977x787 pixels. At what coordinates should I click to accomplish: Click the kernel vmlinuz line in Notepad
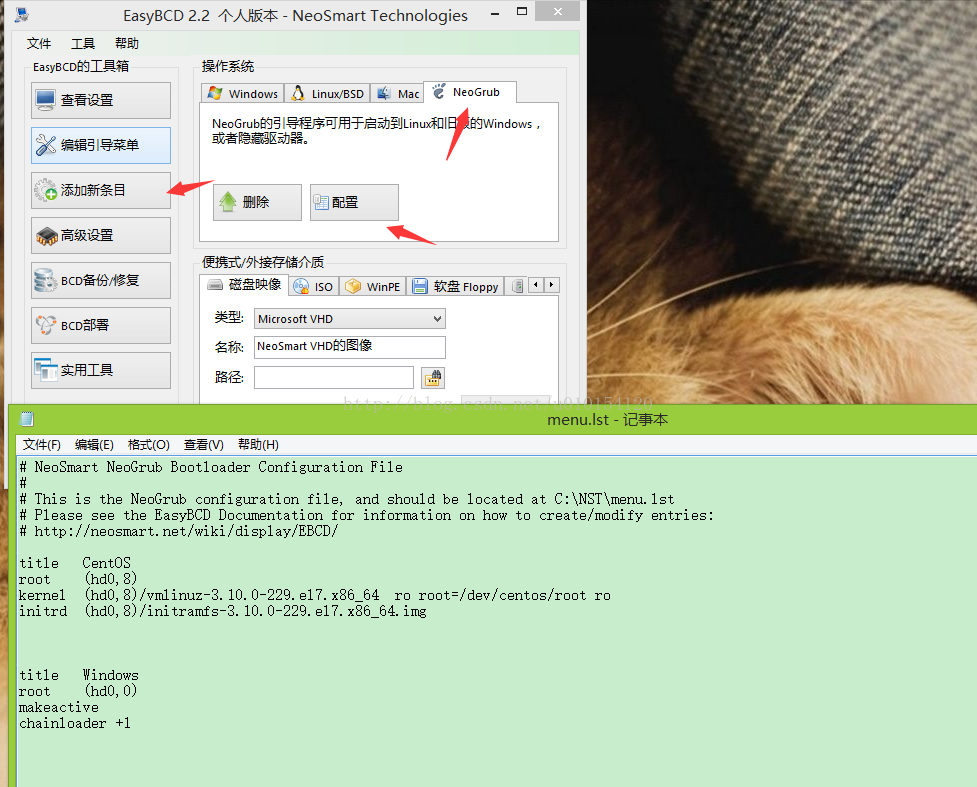pyautogui.click(x=315, y=596)
